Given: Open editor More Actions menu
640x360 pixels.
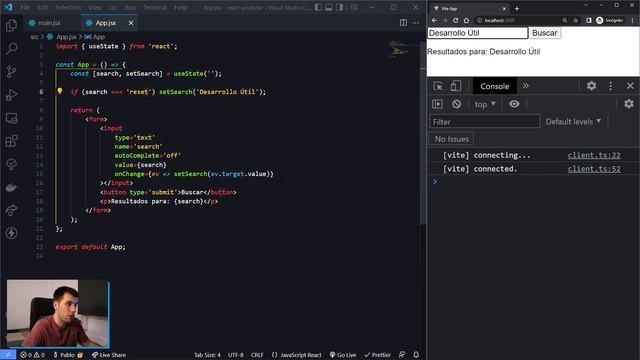Looking at the screenshot, I should click(416, 23).
